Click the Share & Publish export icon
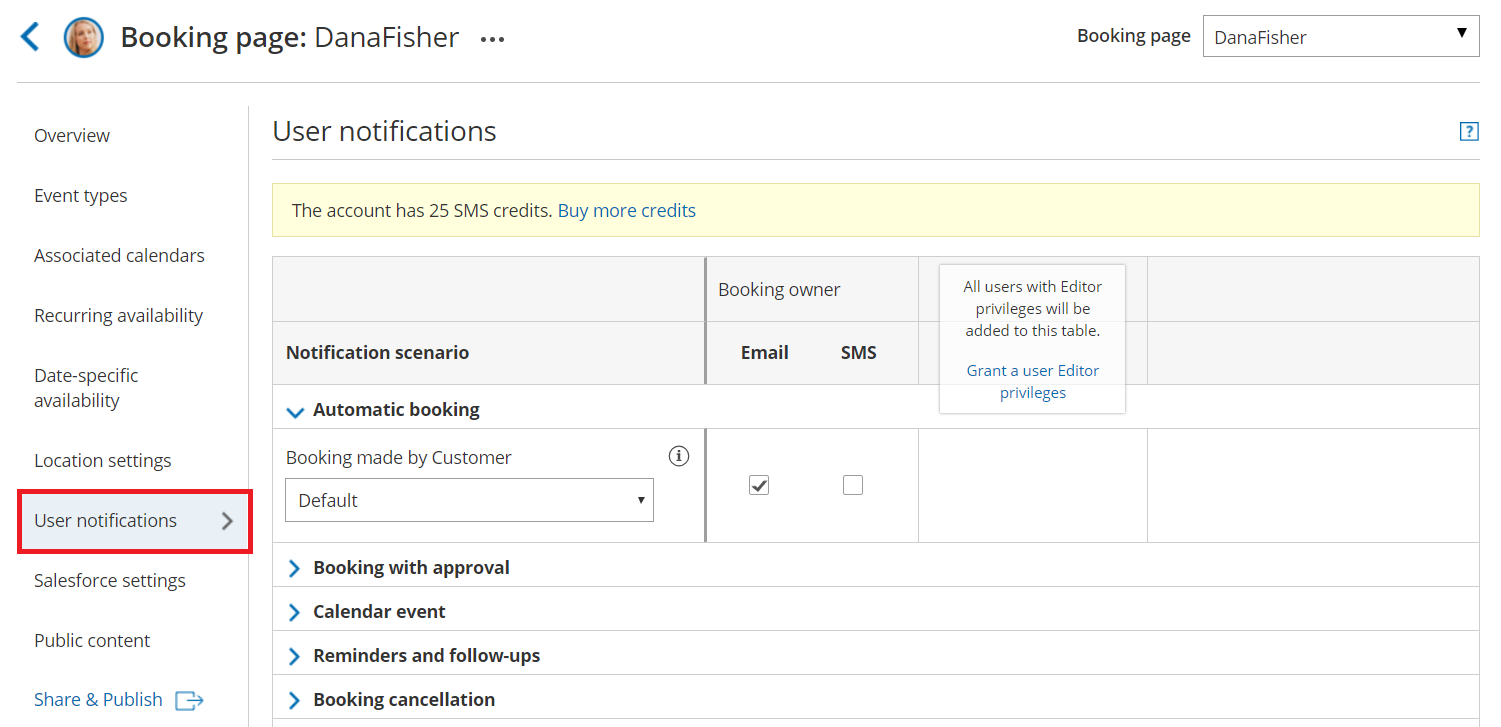 (189, 700)
